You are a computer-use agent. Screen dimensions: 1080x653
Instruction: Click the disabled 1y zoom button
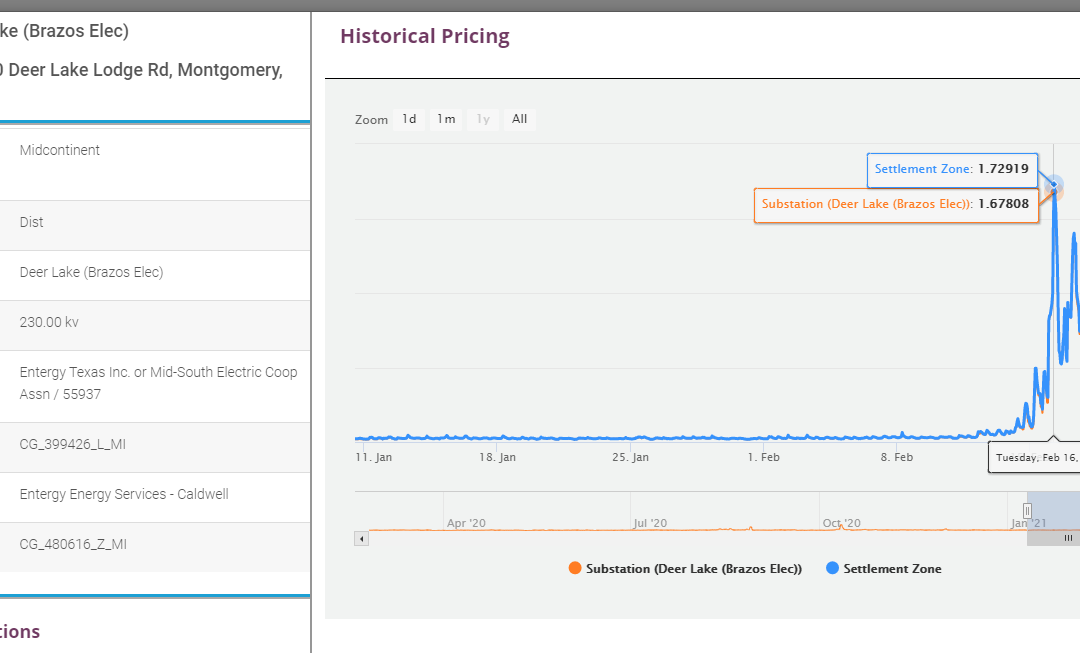point(483,119)
